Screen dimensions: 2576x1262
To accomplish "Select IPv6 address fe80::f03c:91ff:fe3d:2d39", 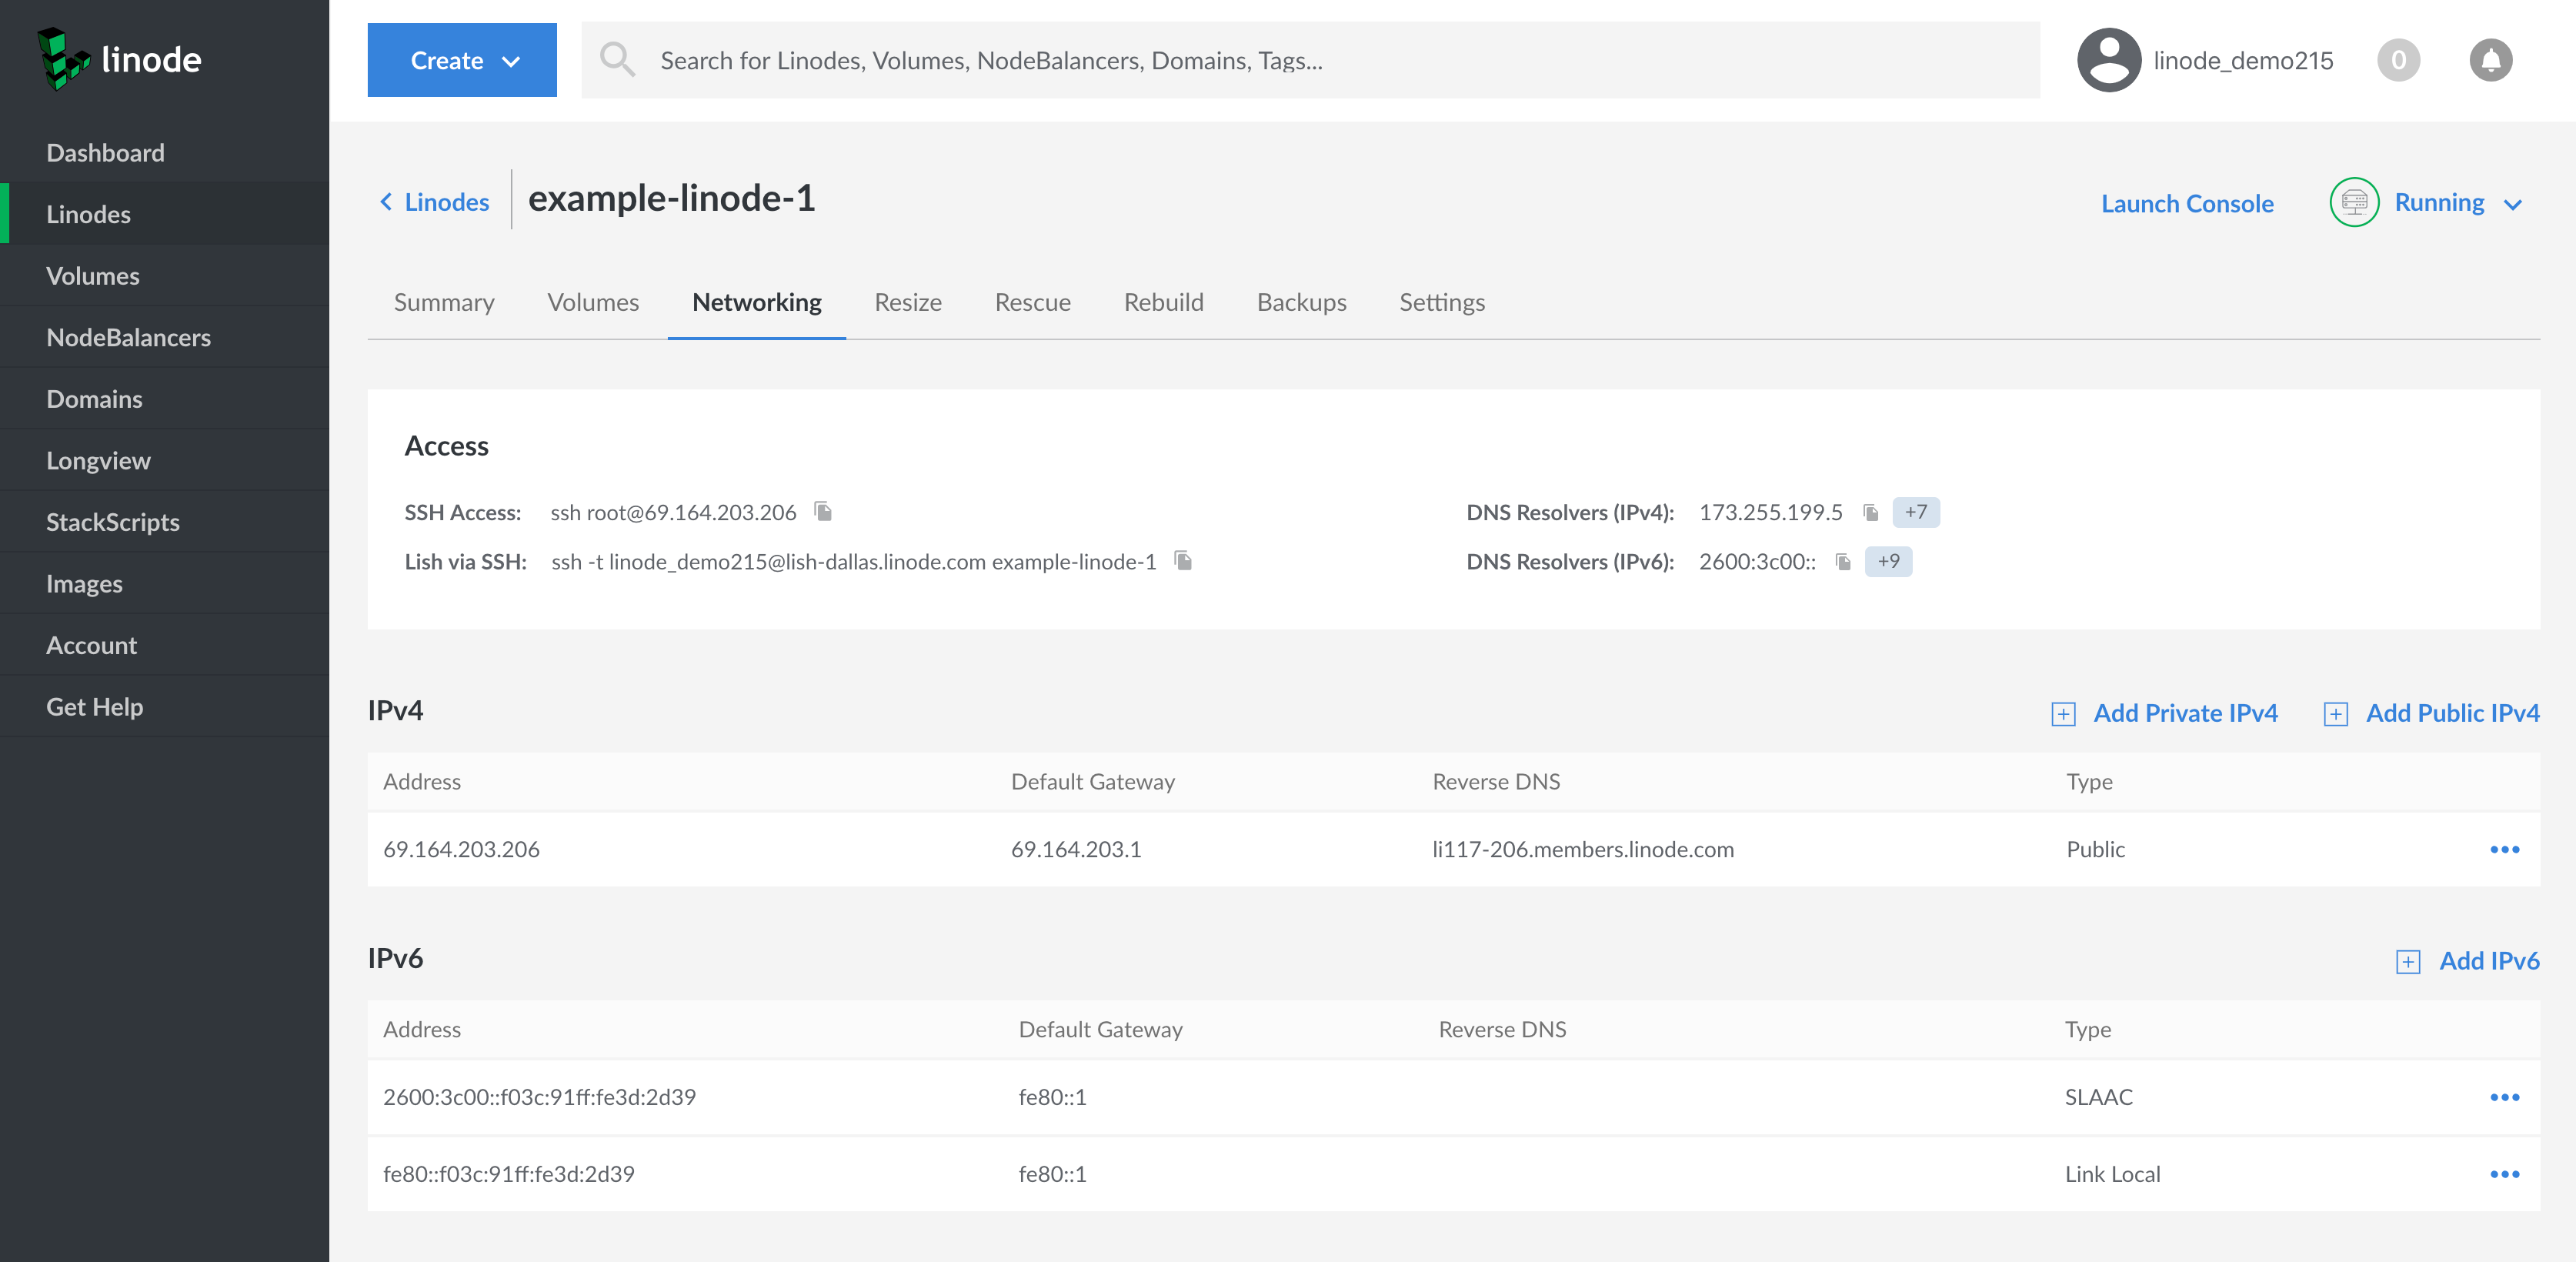I will click(508, 1174).
